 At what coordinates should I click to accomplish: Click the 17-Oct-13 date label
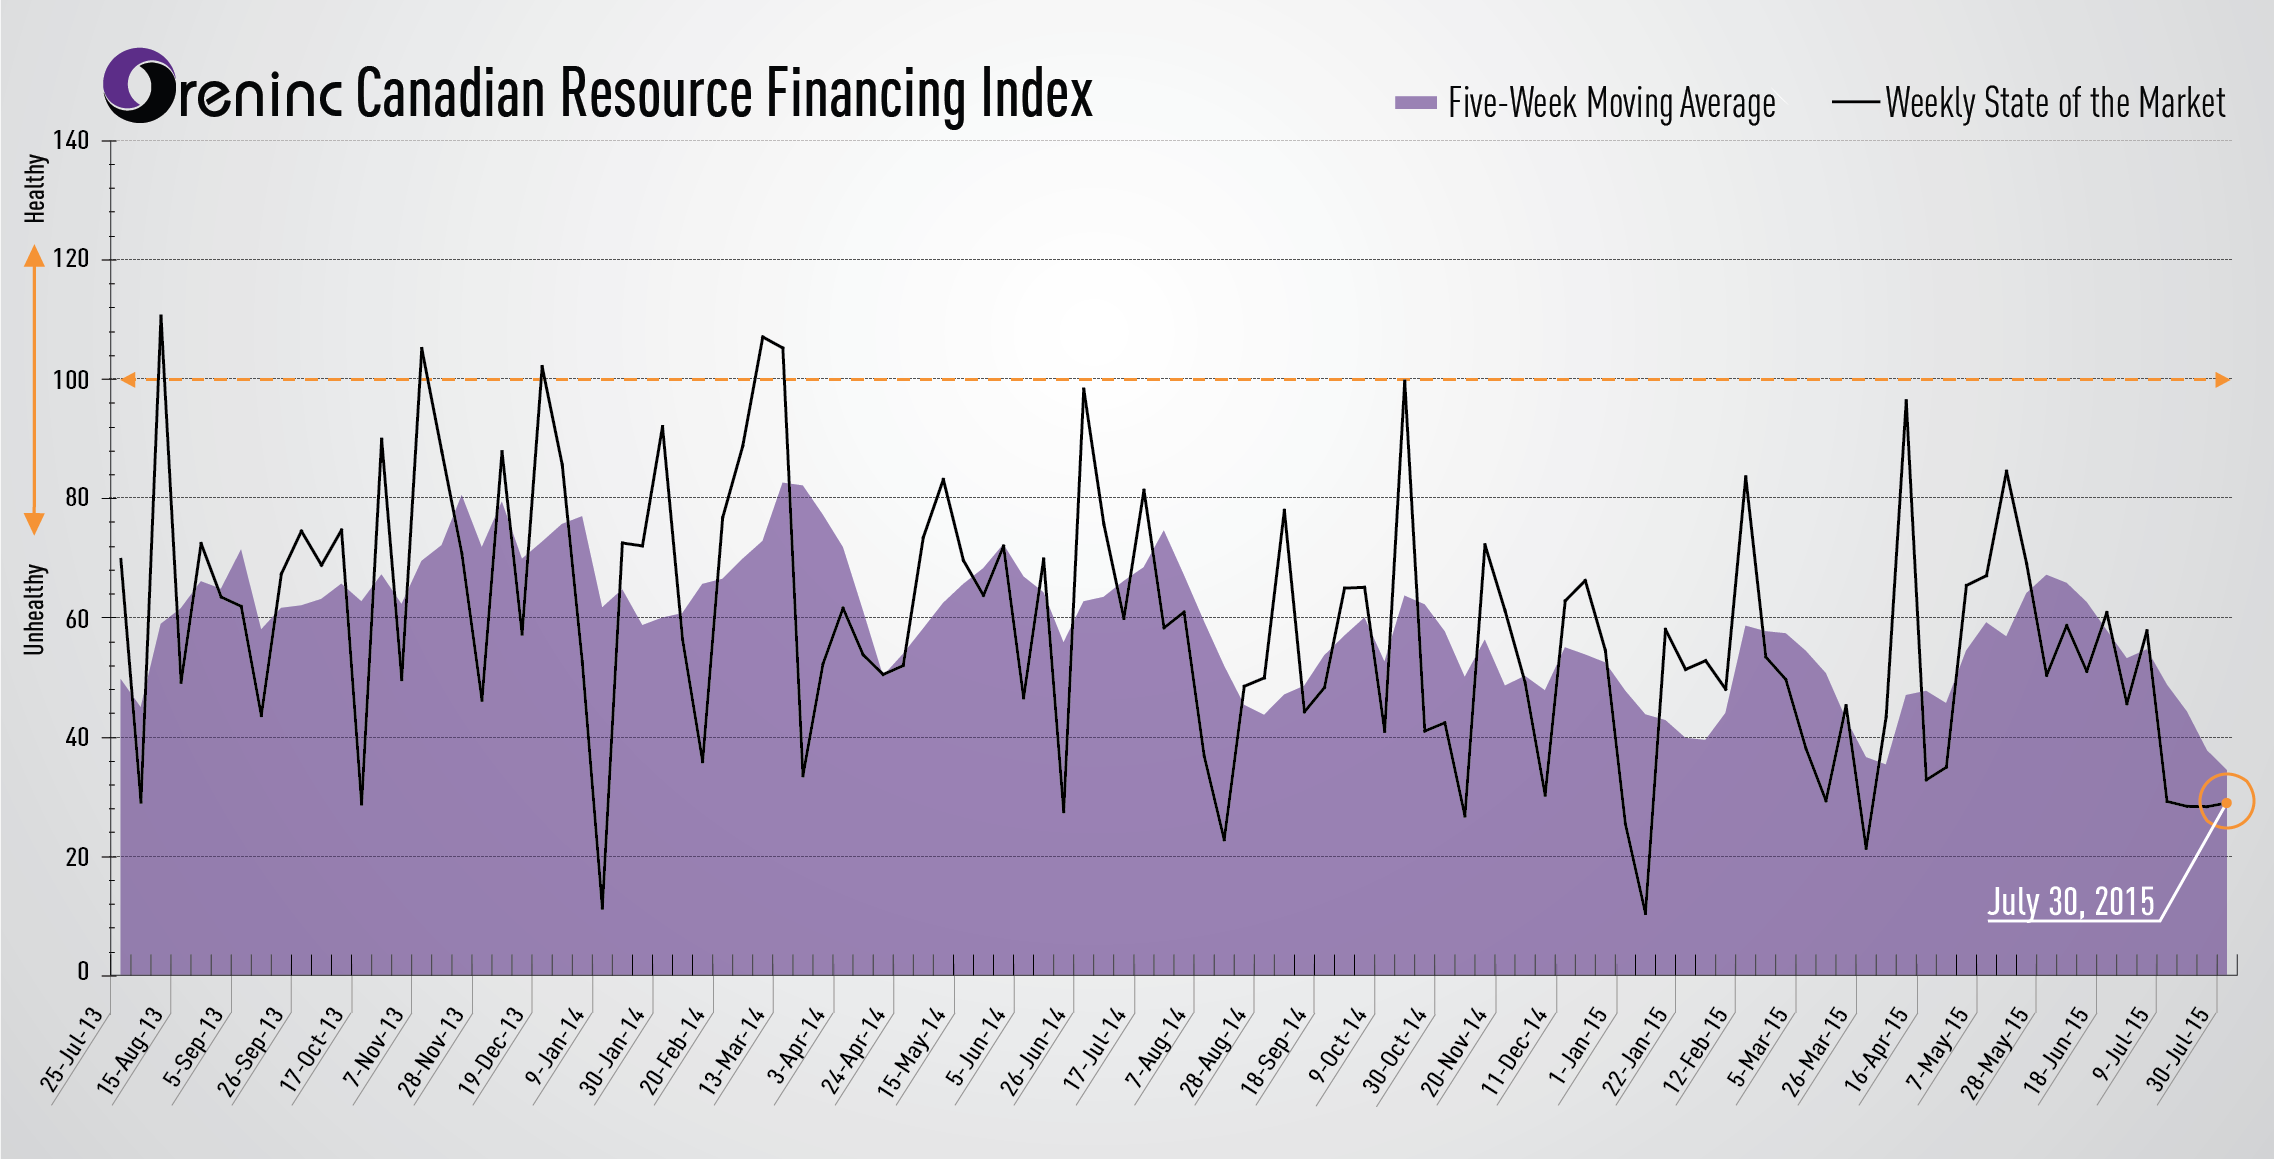click(312, 1048)
